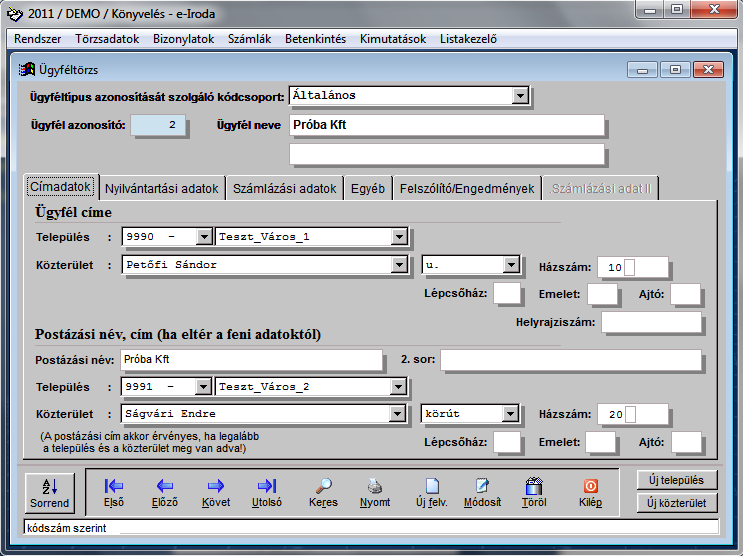Go to previous record with Előző
Screen dimensions: 743x556
coord(163,491)
